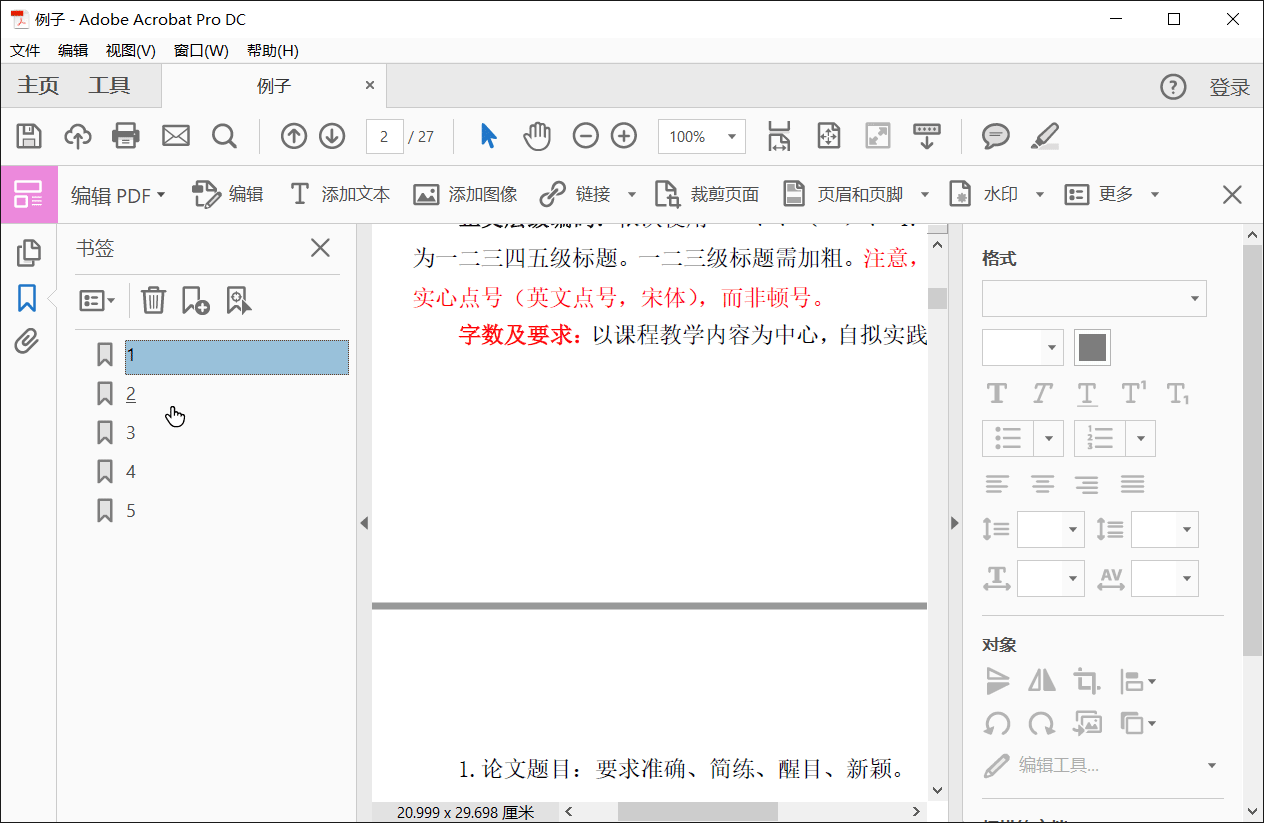Toggle center text alignment
This screenshot has height=823, width=1264.
(1042, 485)
